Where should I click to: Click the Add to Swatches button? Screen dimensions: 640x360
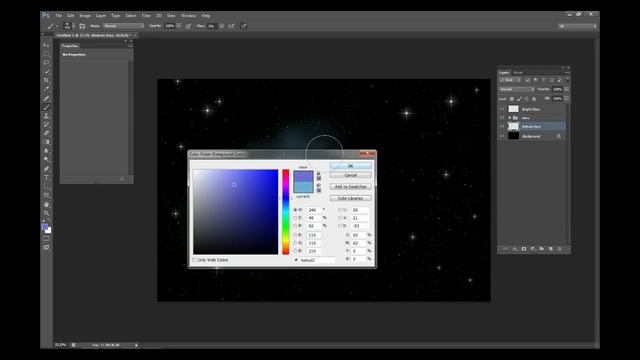point(351,187)
